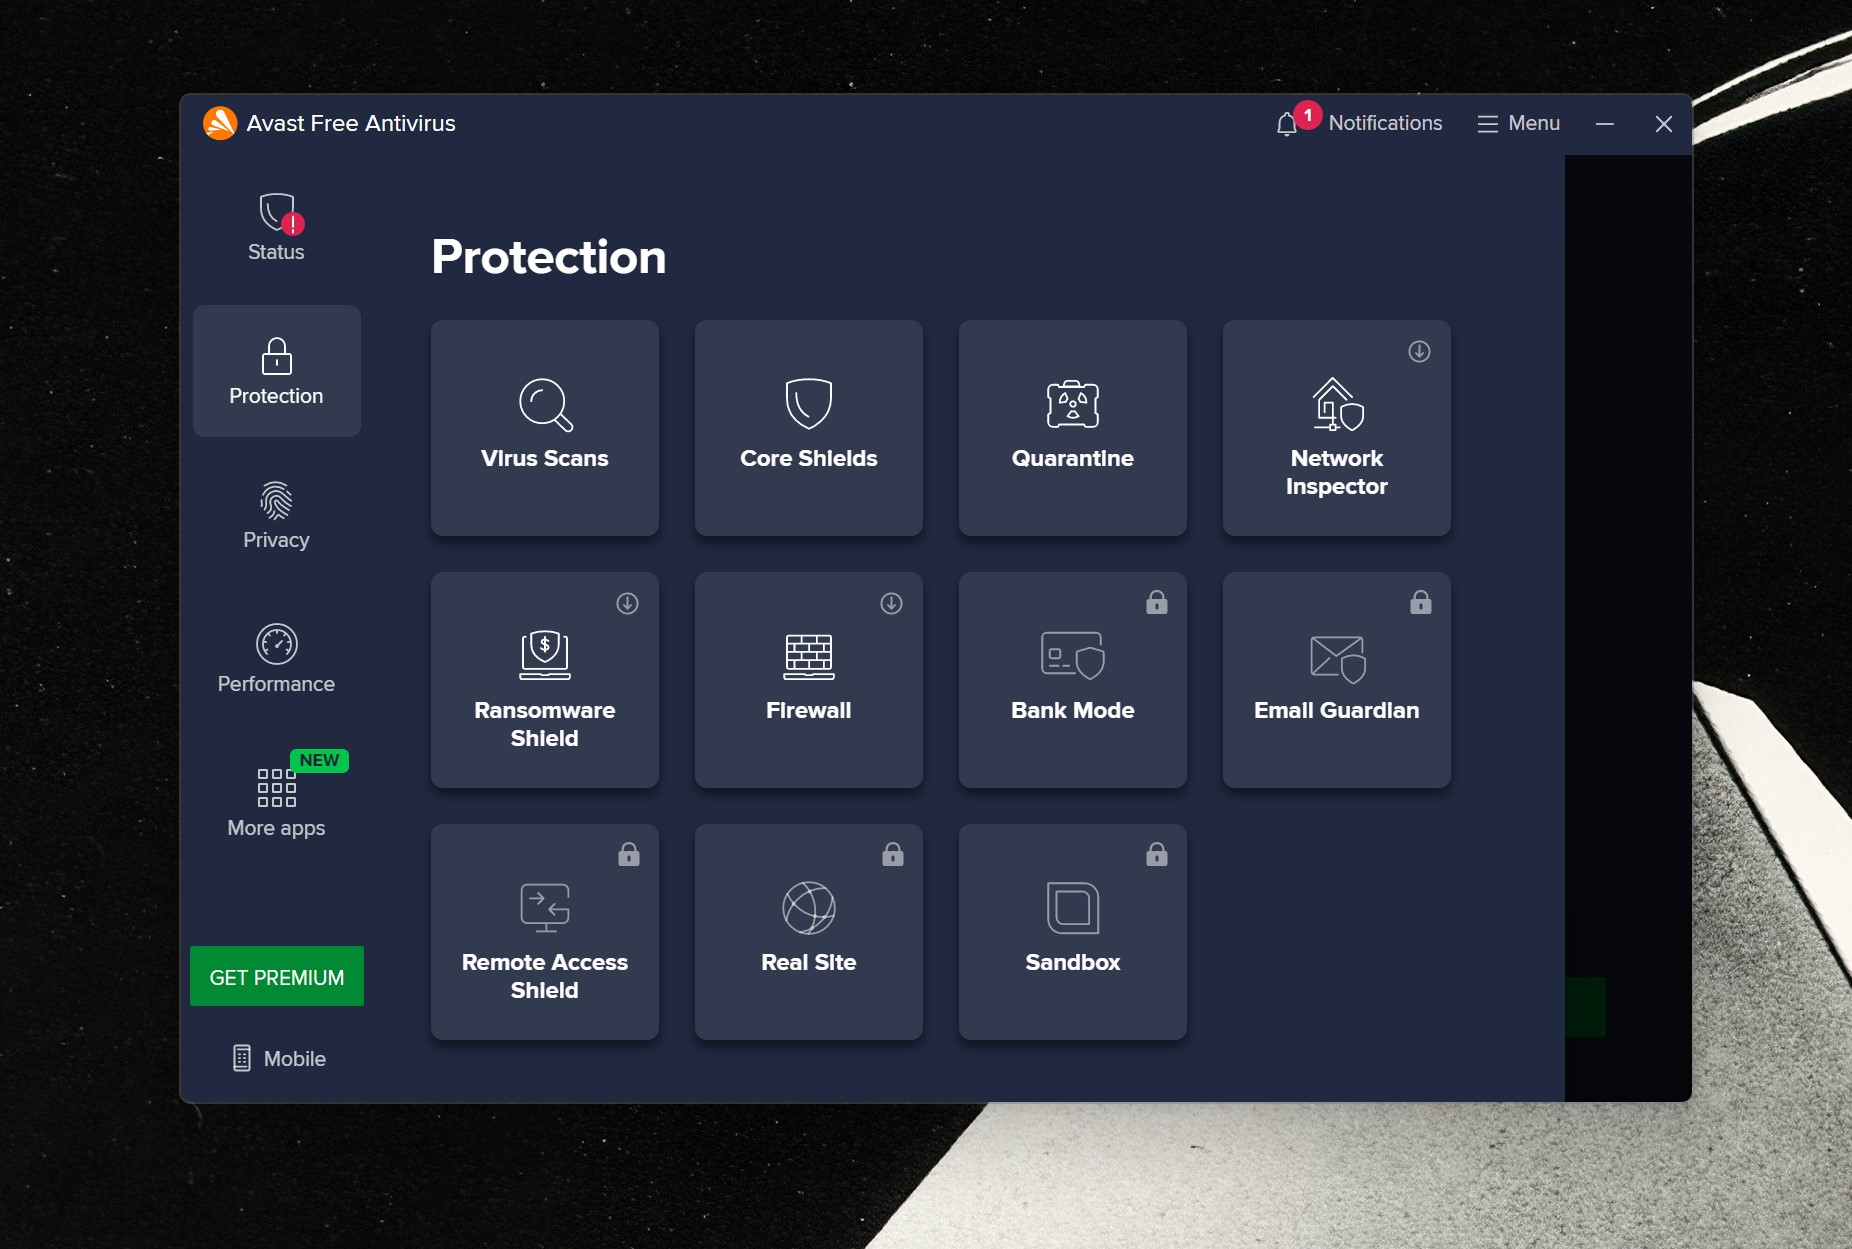Image resolution: width=1852 pixels, height=1249 pixels.
Task: Click the lock icon on Remote Access Shield
Action: pos(629,854)
